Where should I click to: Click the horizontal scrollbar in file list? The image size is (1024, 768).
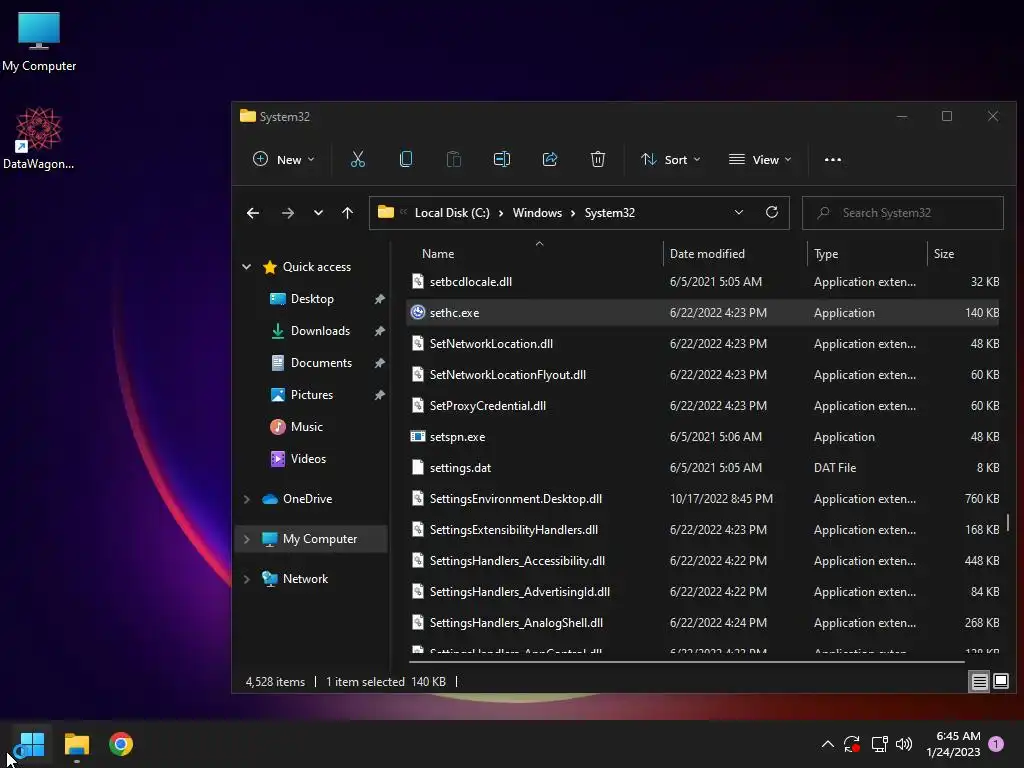pos(686,662)
